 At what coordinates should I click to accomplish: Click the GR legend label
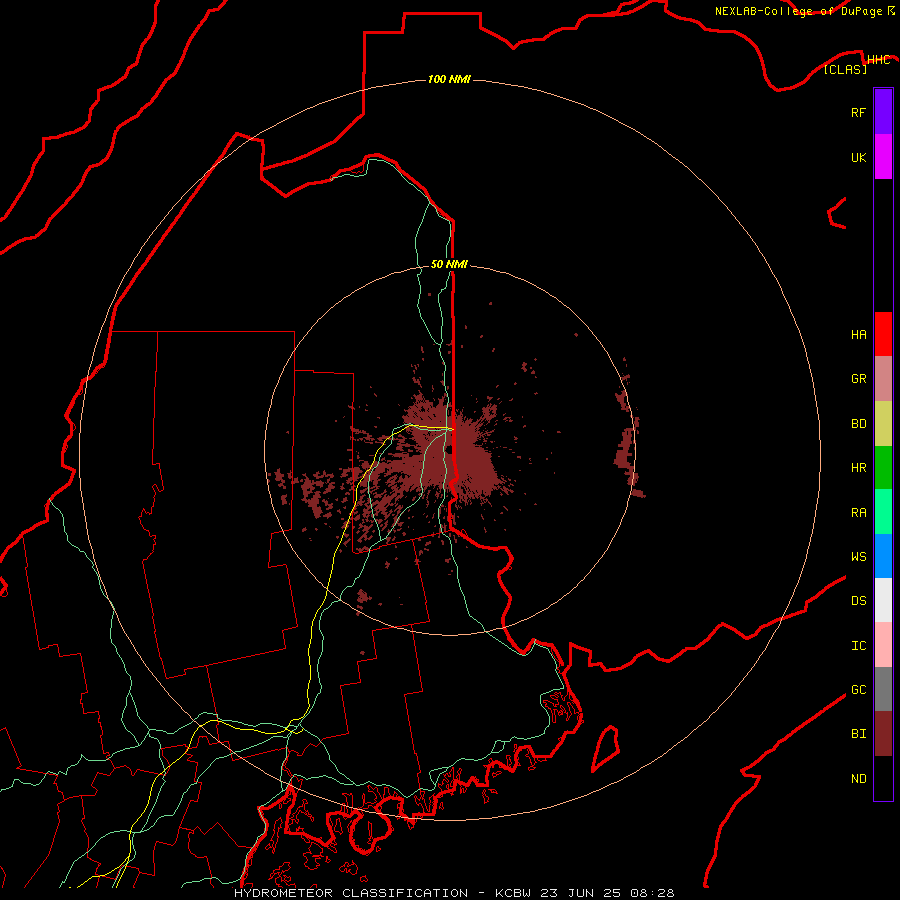click(858, 379)
